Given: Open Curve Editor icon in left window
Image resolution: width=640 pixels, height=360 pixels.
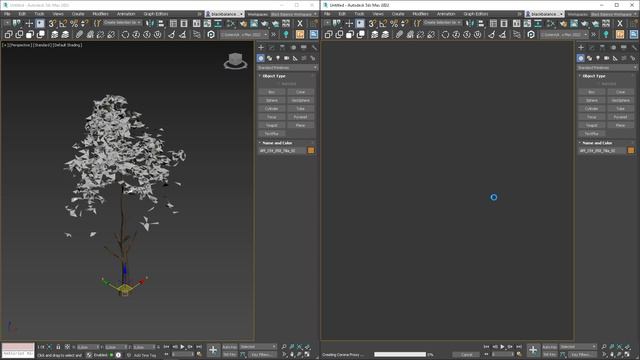Looking at the screenshot, I should coord(207,24).
